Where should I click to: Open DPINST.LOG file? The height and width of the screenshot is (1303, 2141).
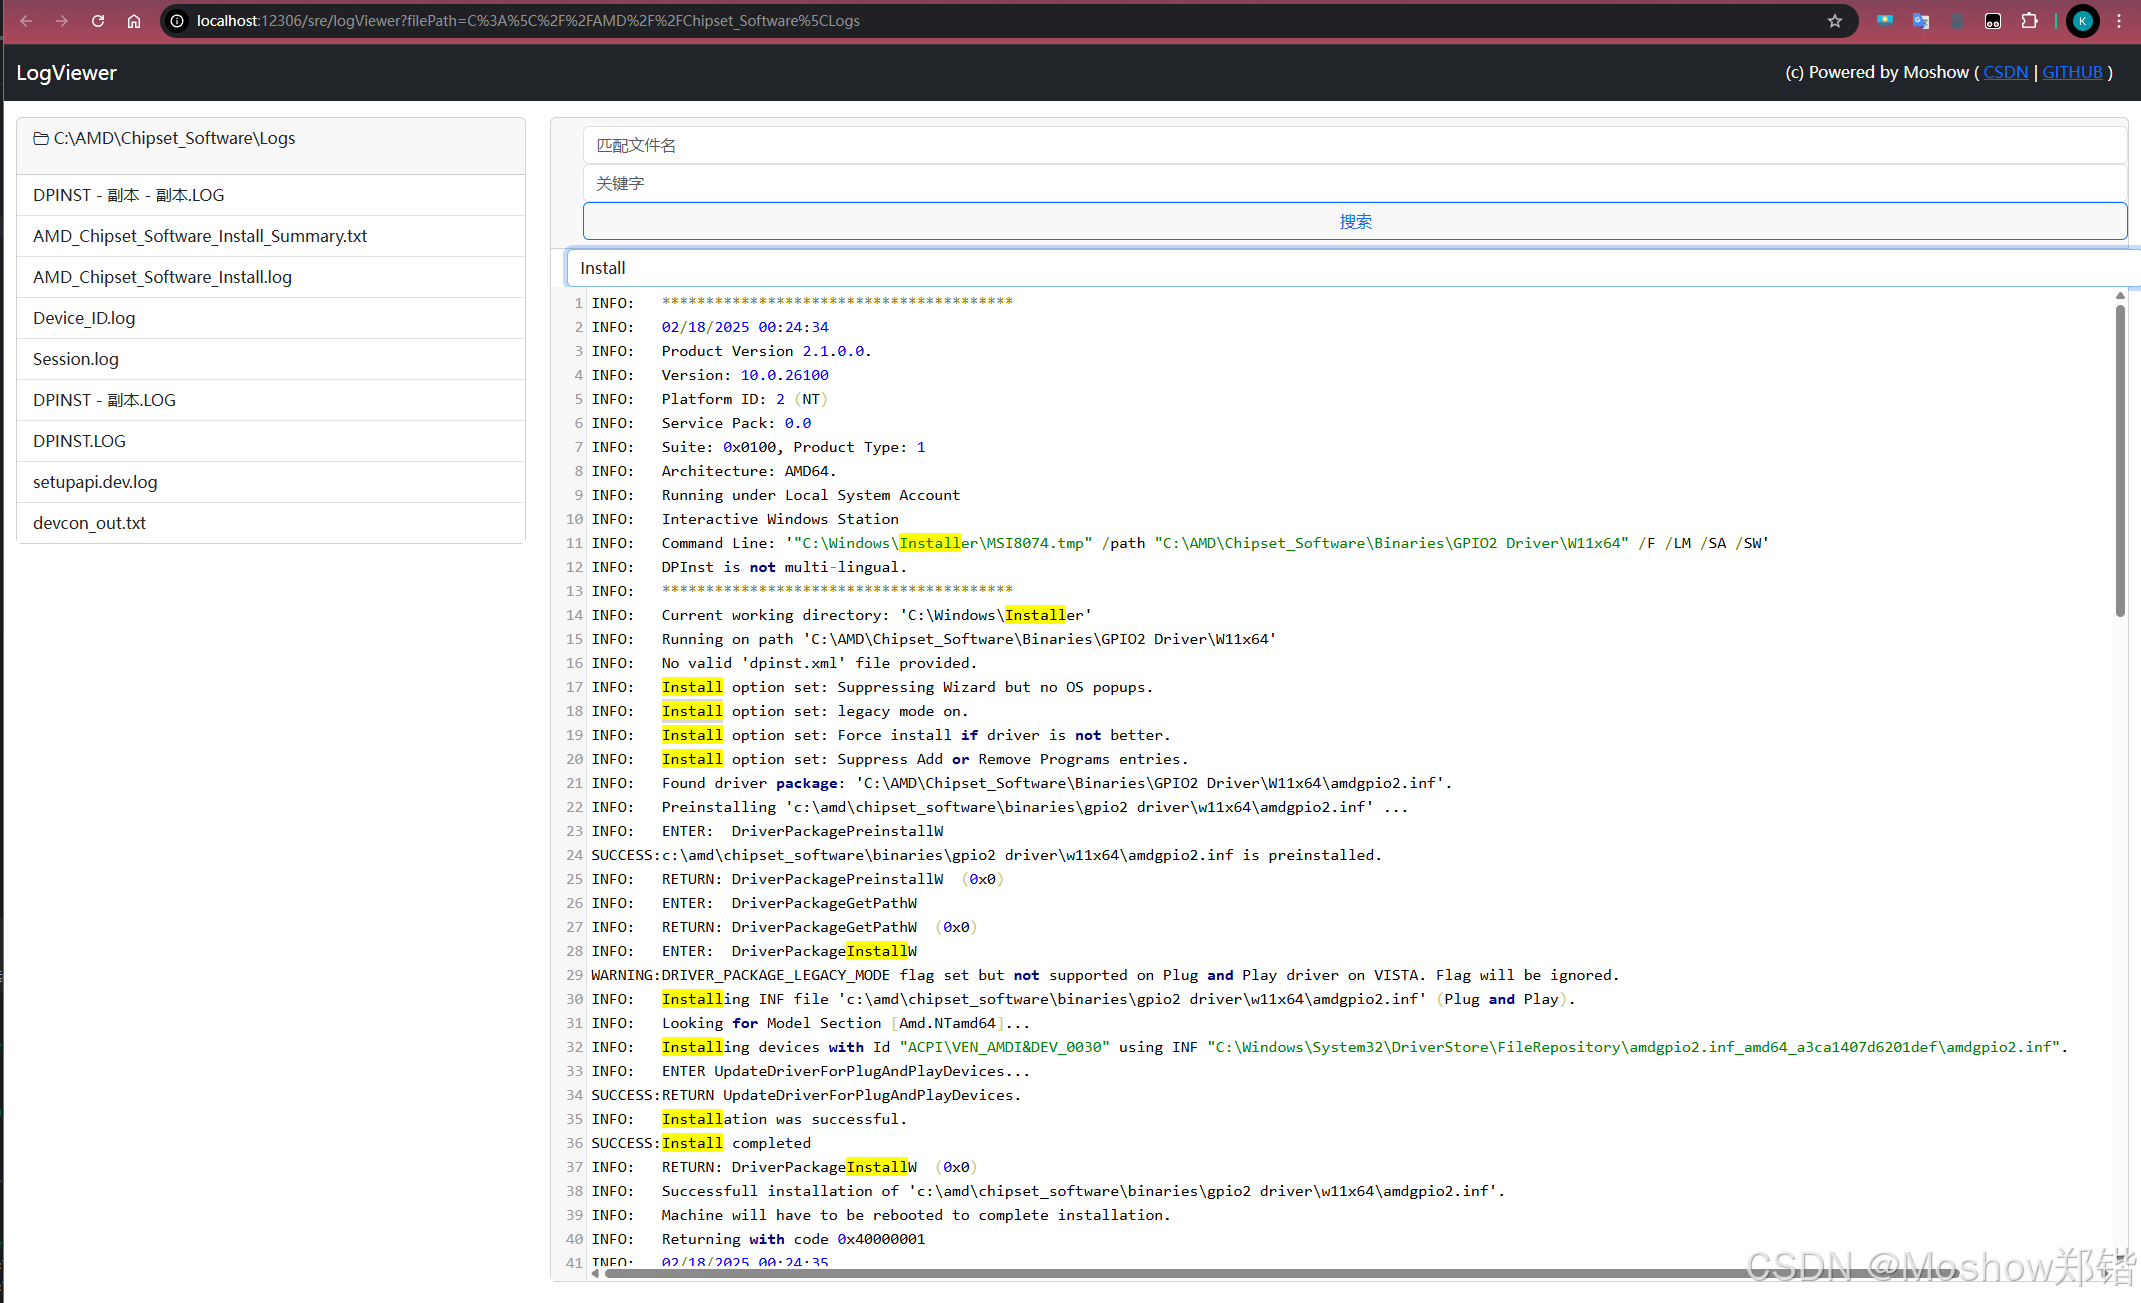(271, 441)
